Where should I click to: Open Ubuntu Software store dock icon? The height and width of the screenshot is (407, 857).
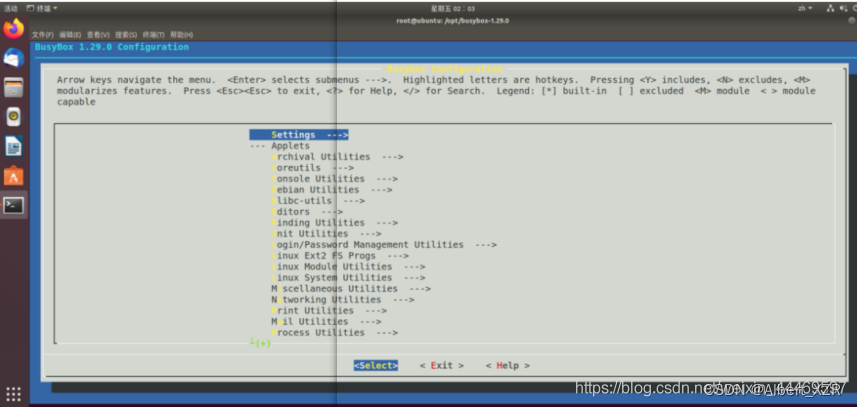click(x=14, y=176)
